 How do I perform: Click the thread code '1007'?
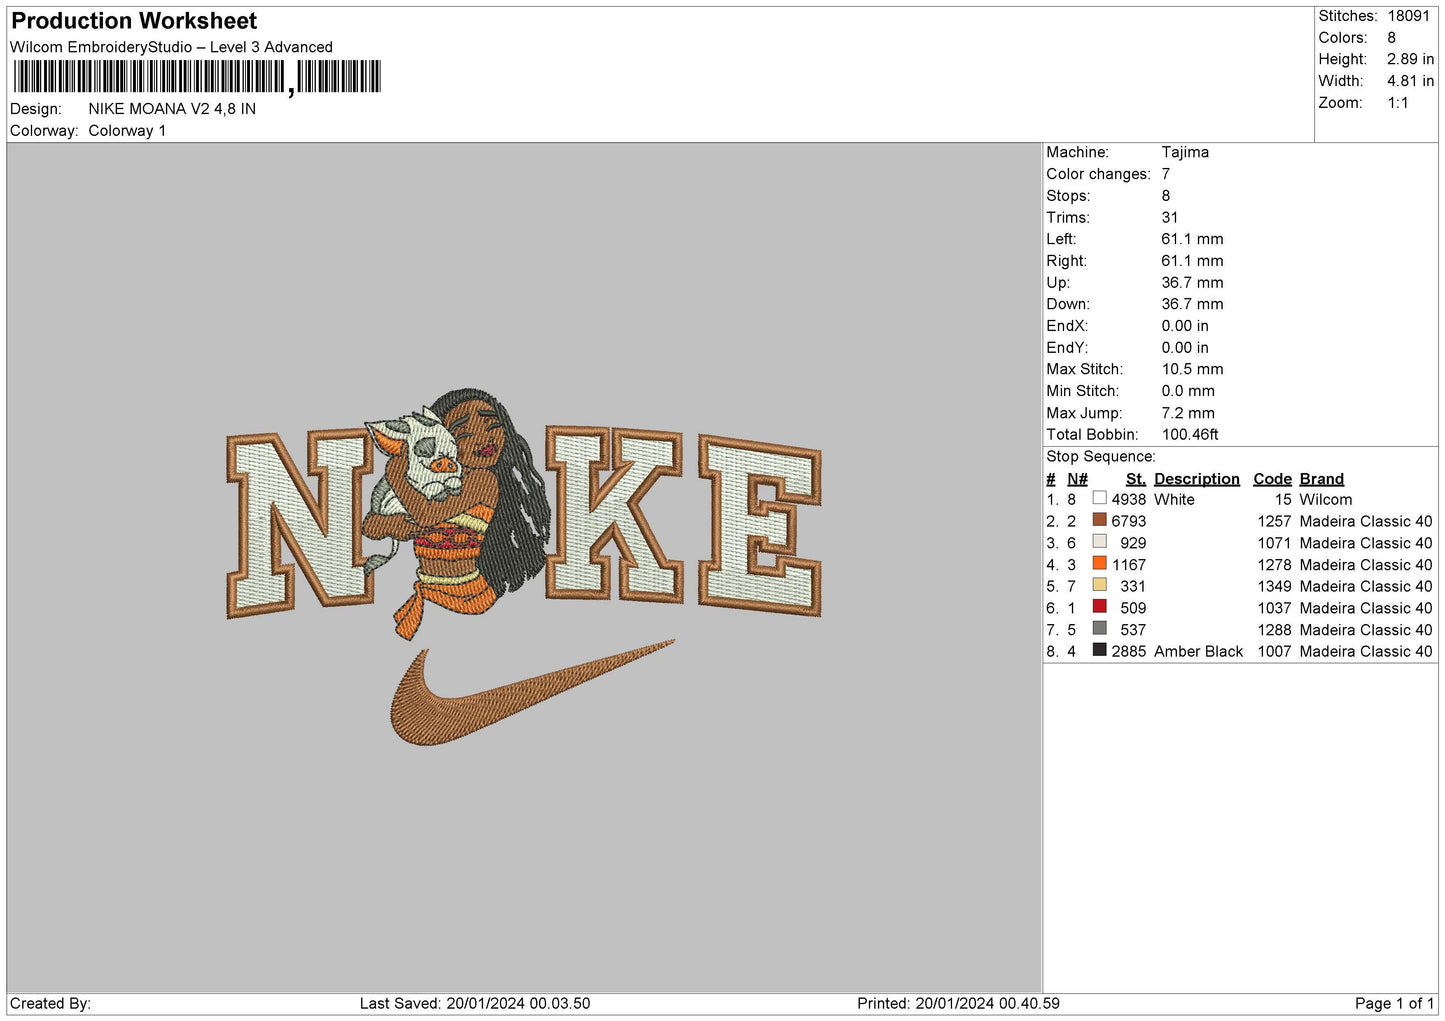pyautogui.click(x=1274, y=651)
